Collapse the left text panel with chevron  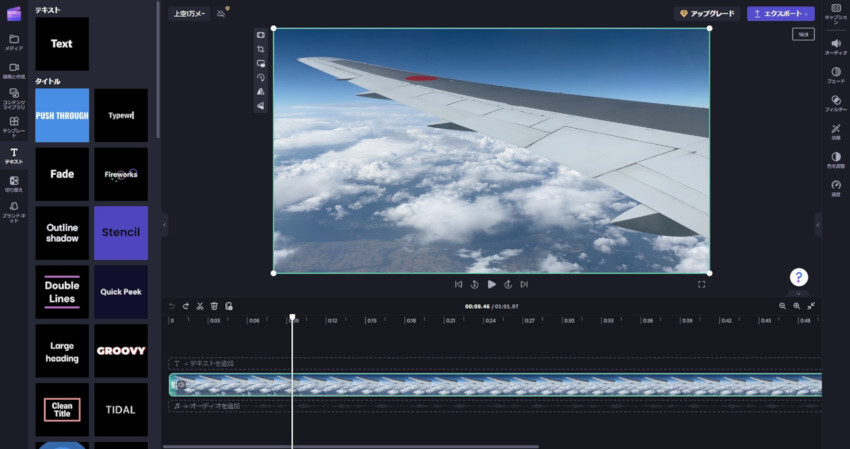pos(165,225)
